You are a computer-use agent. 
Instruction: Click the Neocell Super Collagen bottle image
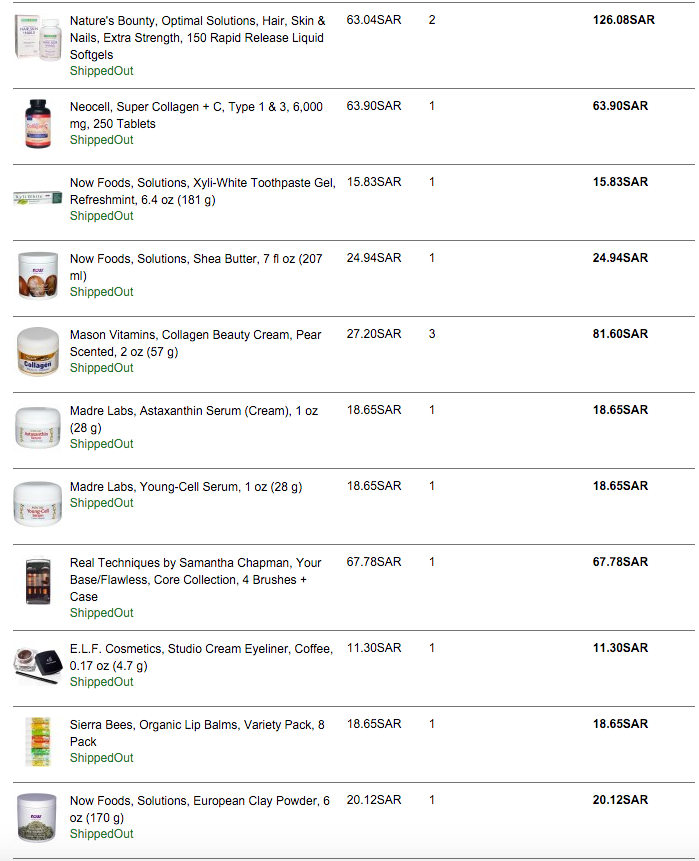(38, 124)
